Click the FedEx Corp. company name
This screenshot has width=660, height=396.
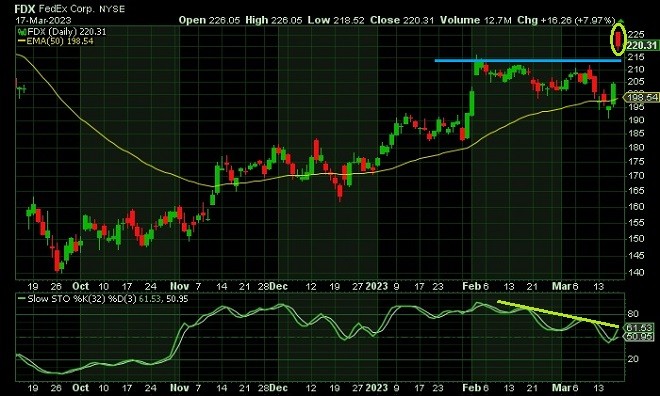tap(67, 9)
